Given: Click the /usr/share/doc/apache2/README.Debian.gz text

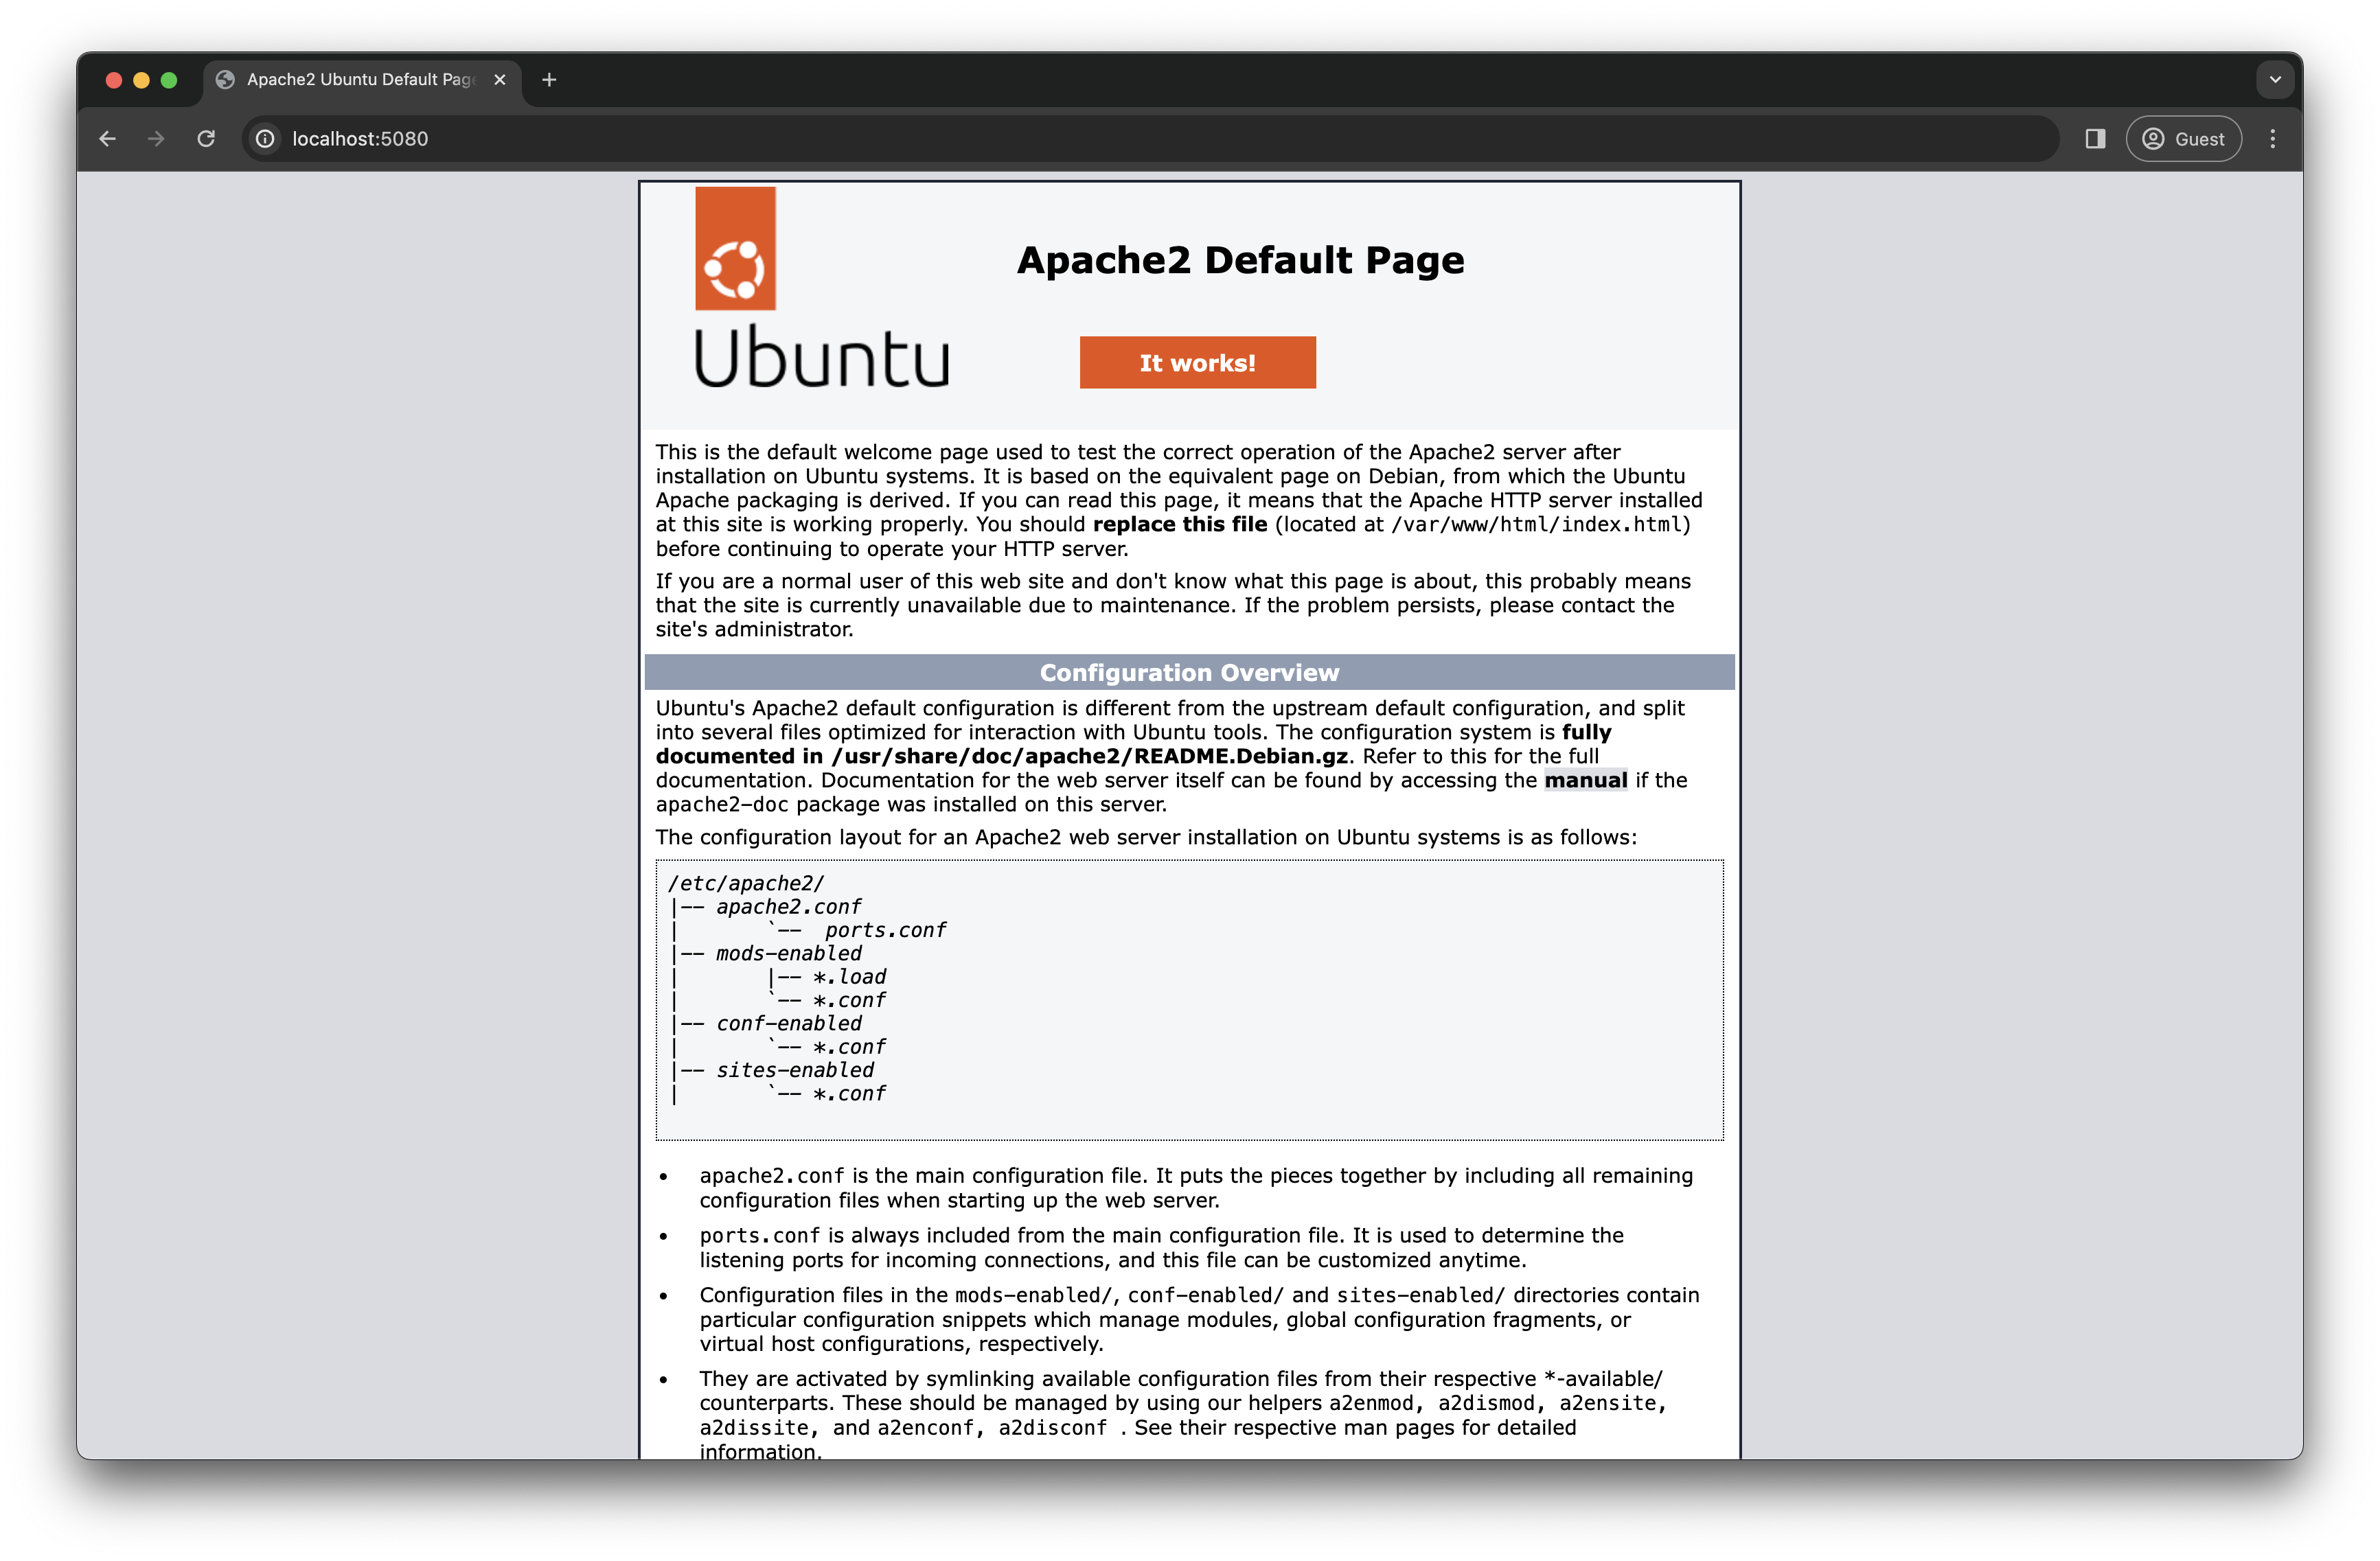Looking at the screenshot, I should tap(1089, 757).
